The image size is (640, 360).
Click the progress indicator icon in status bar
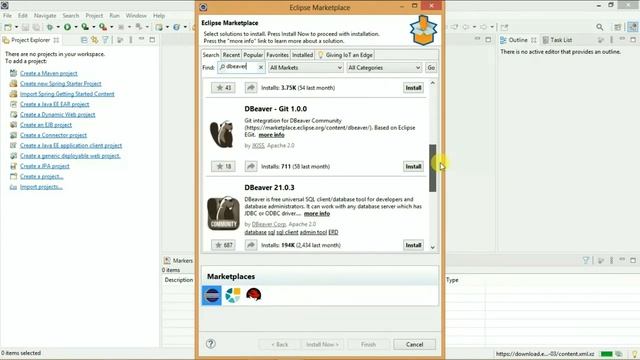pos(619,354)
